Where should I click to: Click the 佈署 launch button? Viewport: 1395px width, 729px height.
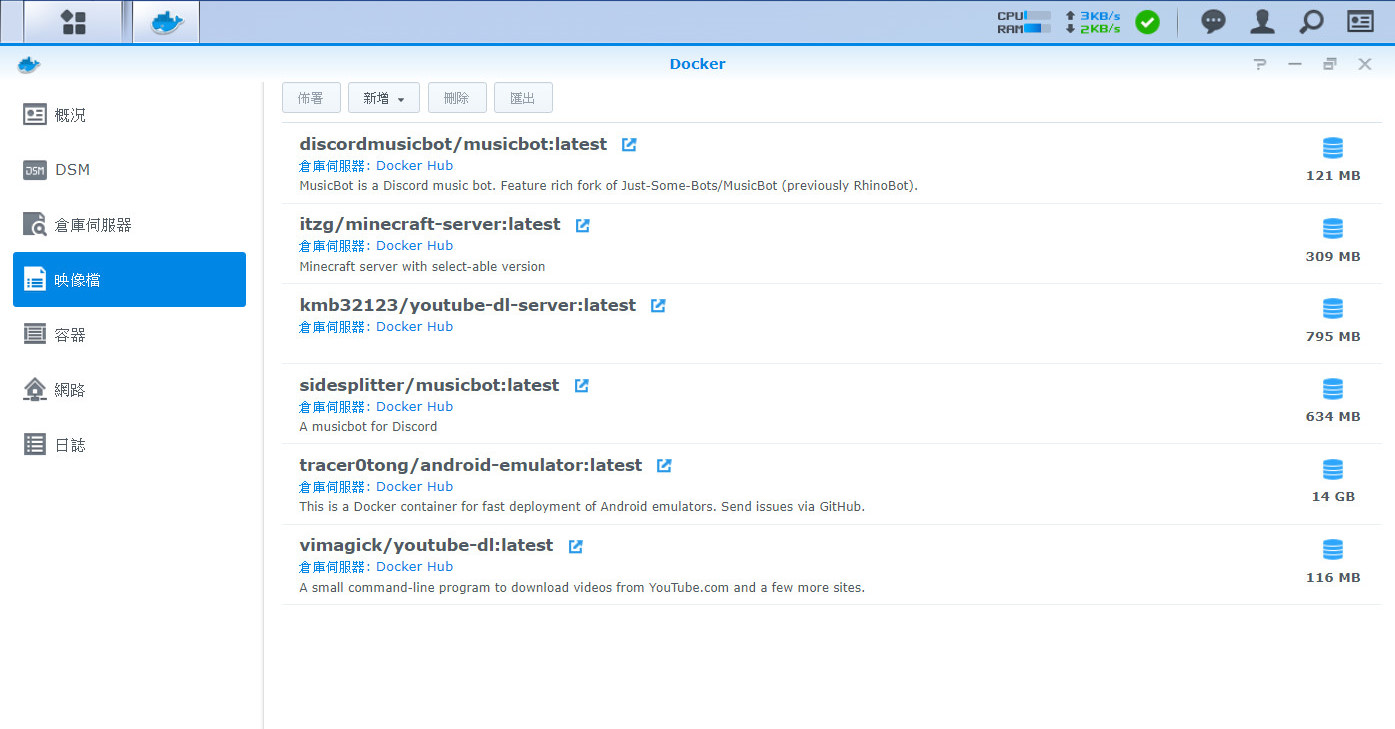311,98
